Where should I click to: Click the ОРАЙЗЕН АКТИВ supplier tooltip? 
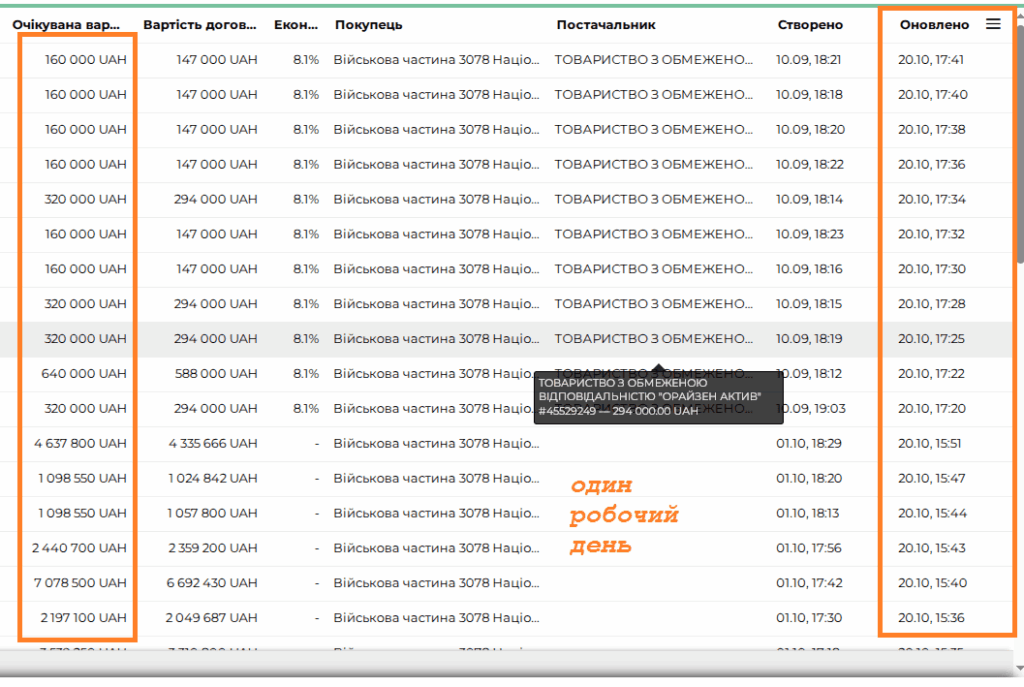[x=650, y=397]
